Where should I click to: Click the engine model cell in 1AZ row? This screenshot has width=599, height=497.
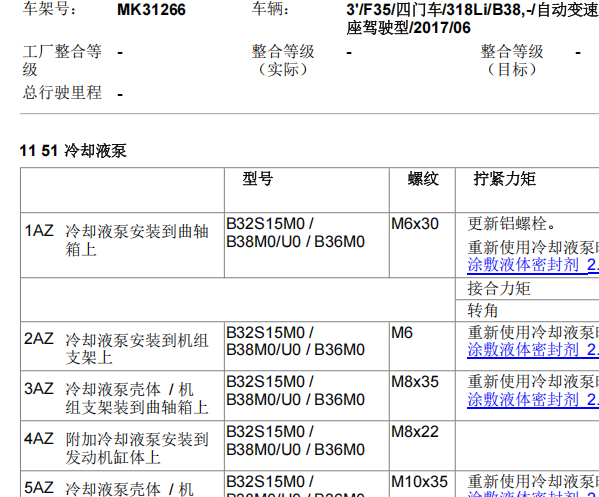(x=307, y=245)
